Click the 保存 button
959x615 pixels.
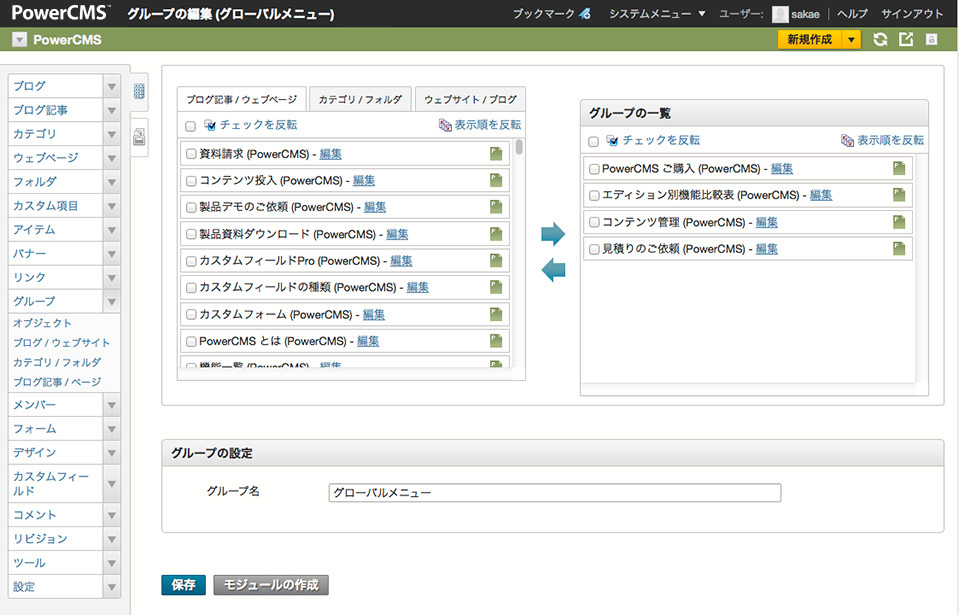click(183, 585)
